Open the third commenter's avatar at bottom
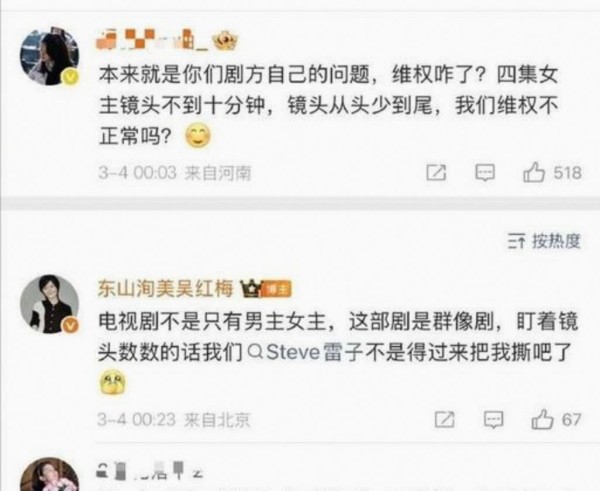The width and height of the screenshot is (600, 491). tap(49, 474)
